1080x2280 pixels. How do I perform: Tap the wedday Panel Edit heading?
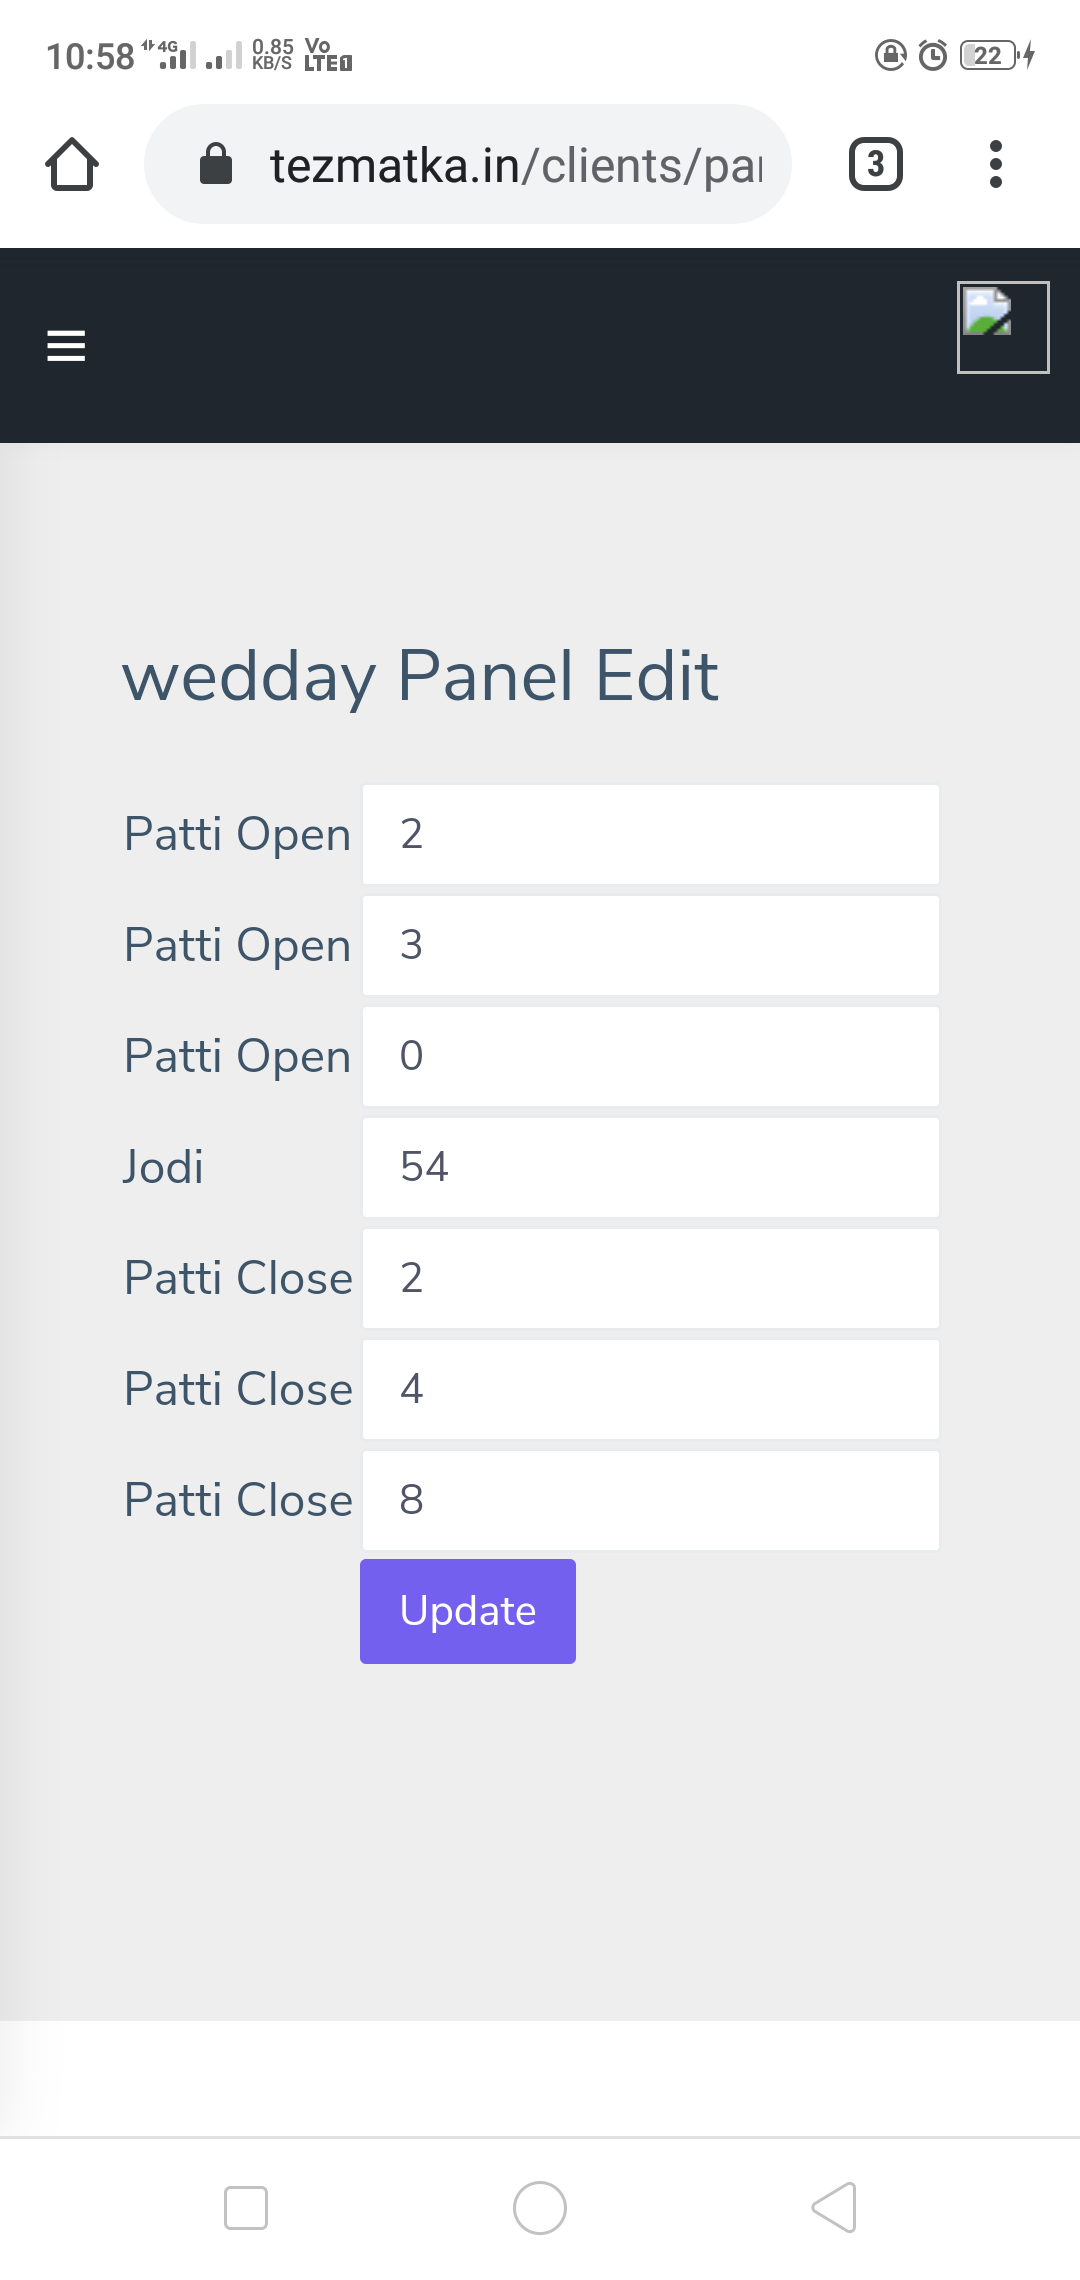(x=420, y=676)
